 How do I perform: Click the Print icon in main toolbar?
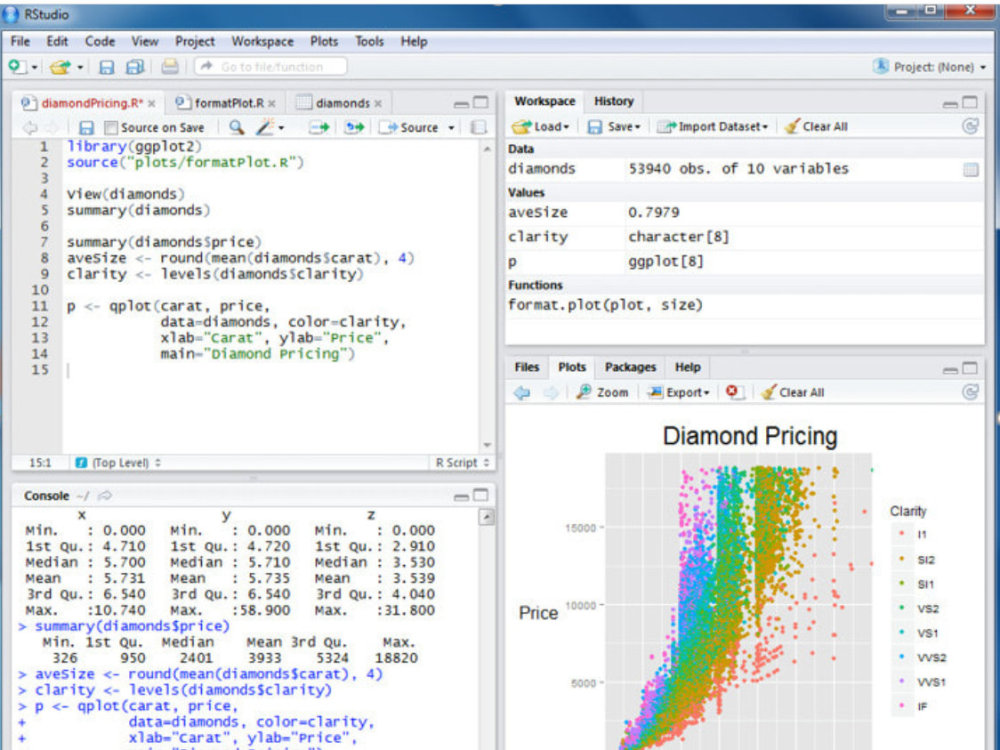click(x=170, y=66)
